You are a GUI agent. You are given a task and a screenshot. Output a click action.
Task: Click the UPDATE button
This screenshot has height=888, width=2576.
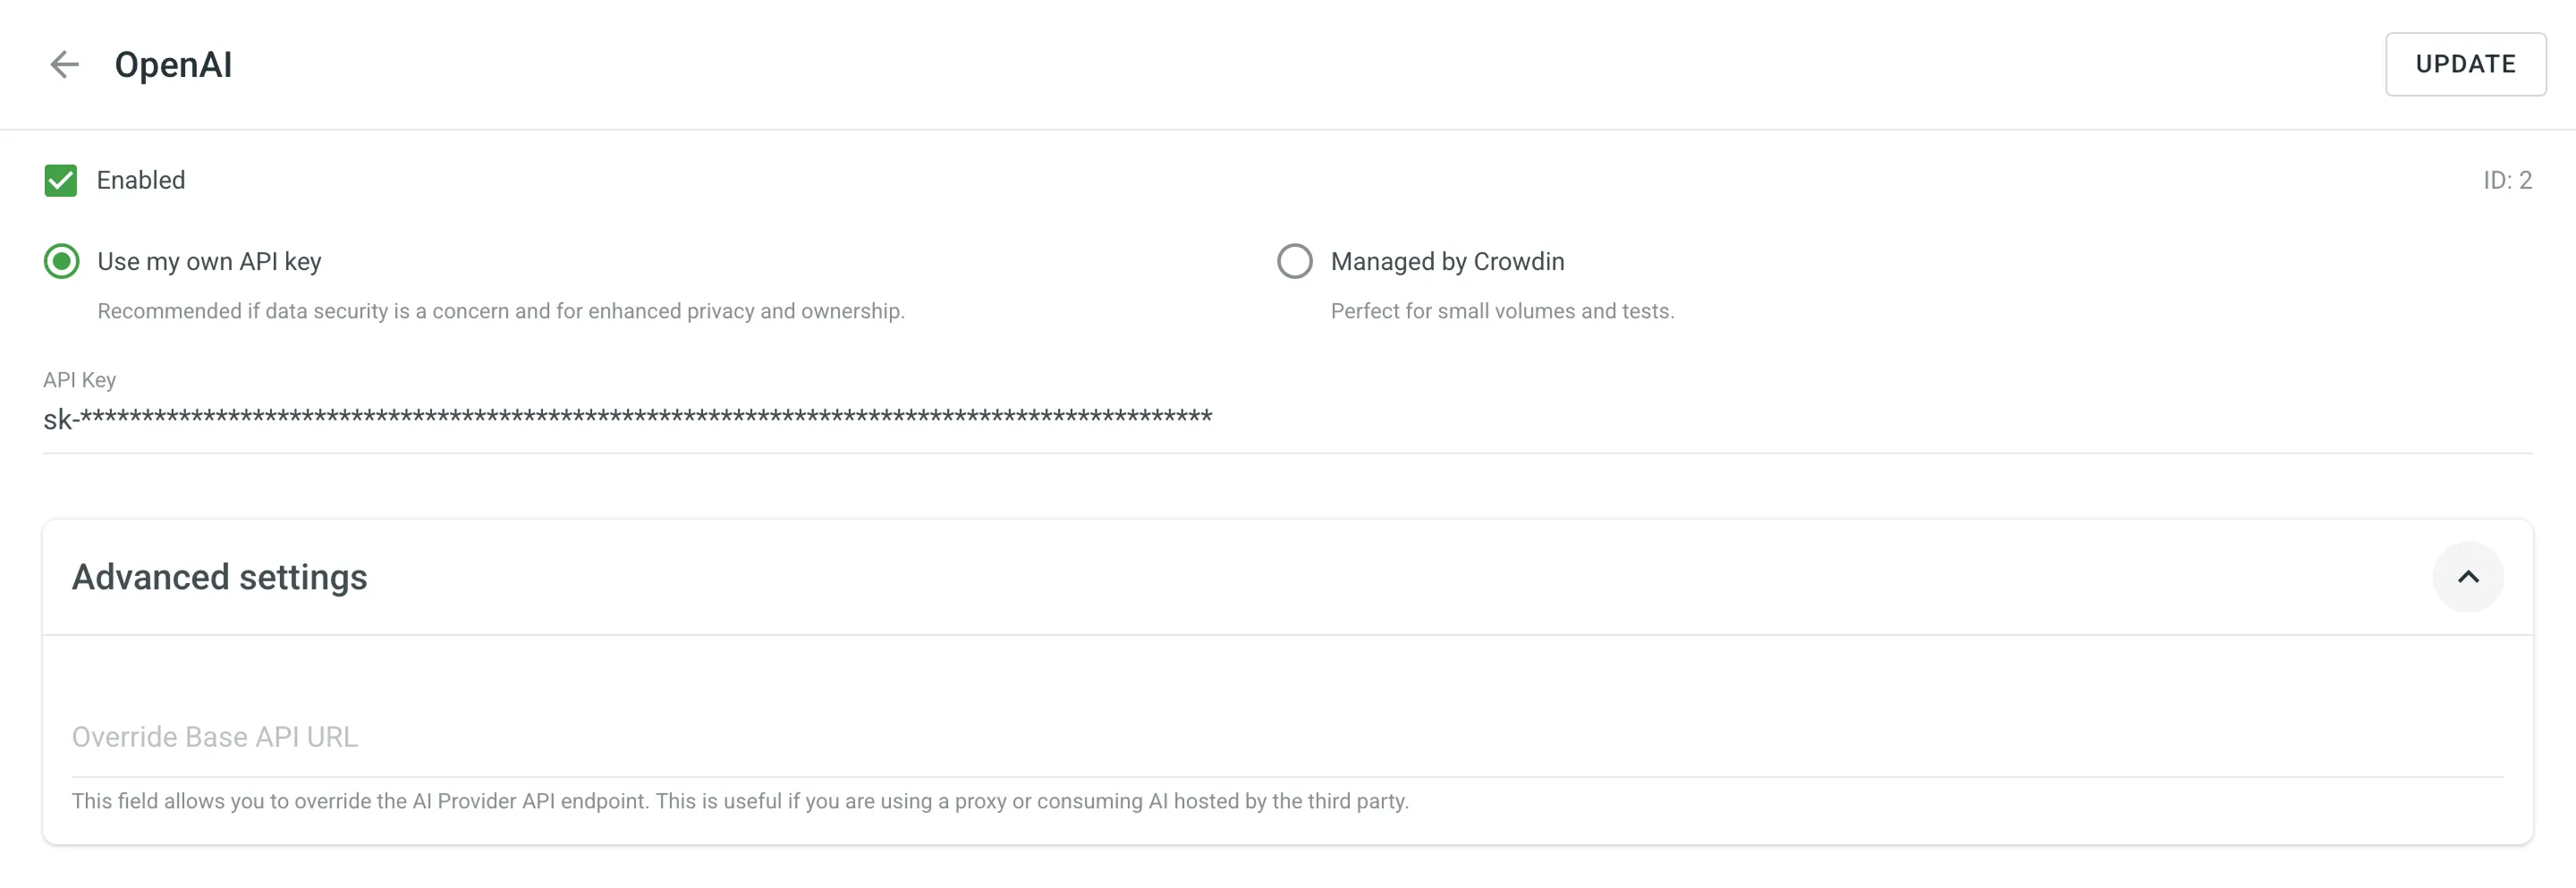coord(2465,65)
